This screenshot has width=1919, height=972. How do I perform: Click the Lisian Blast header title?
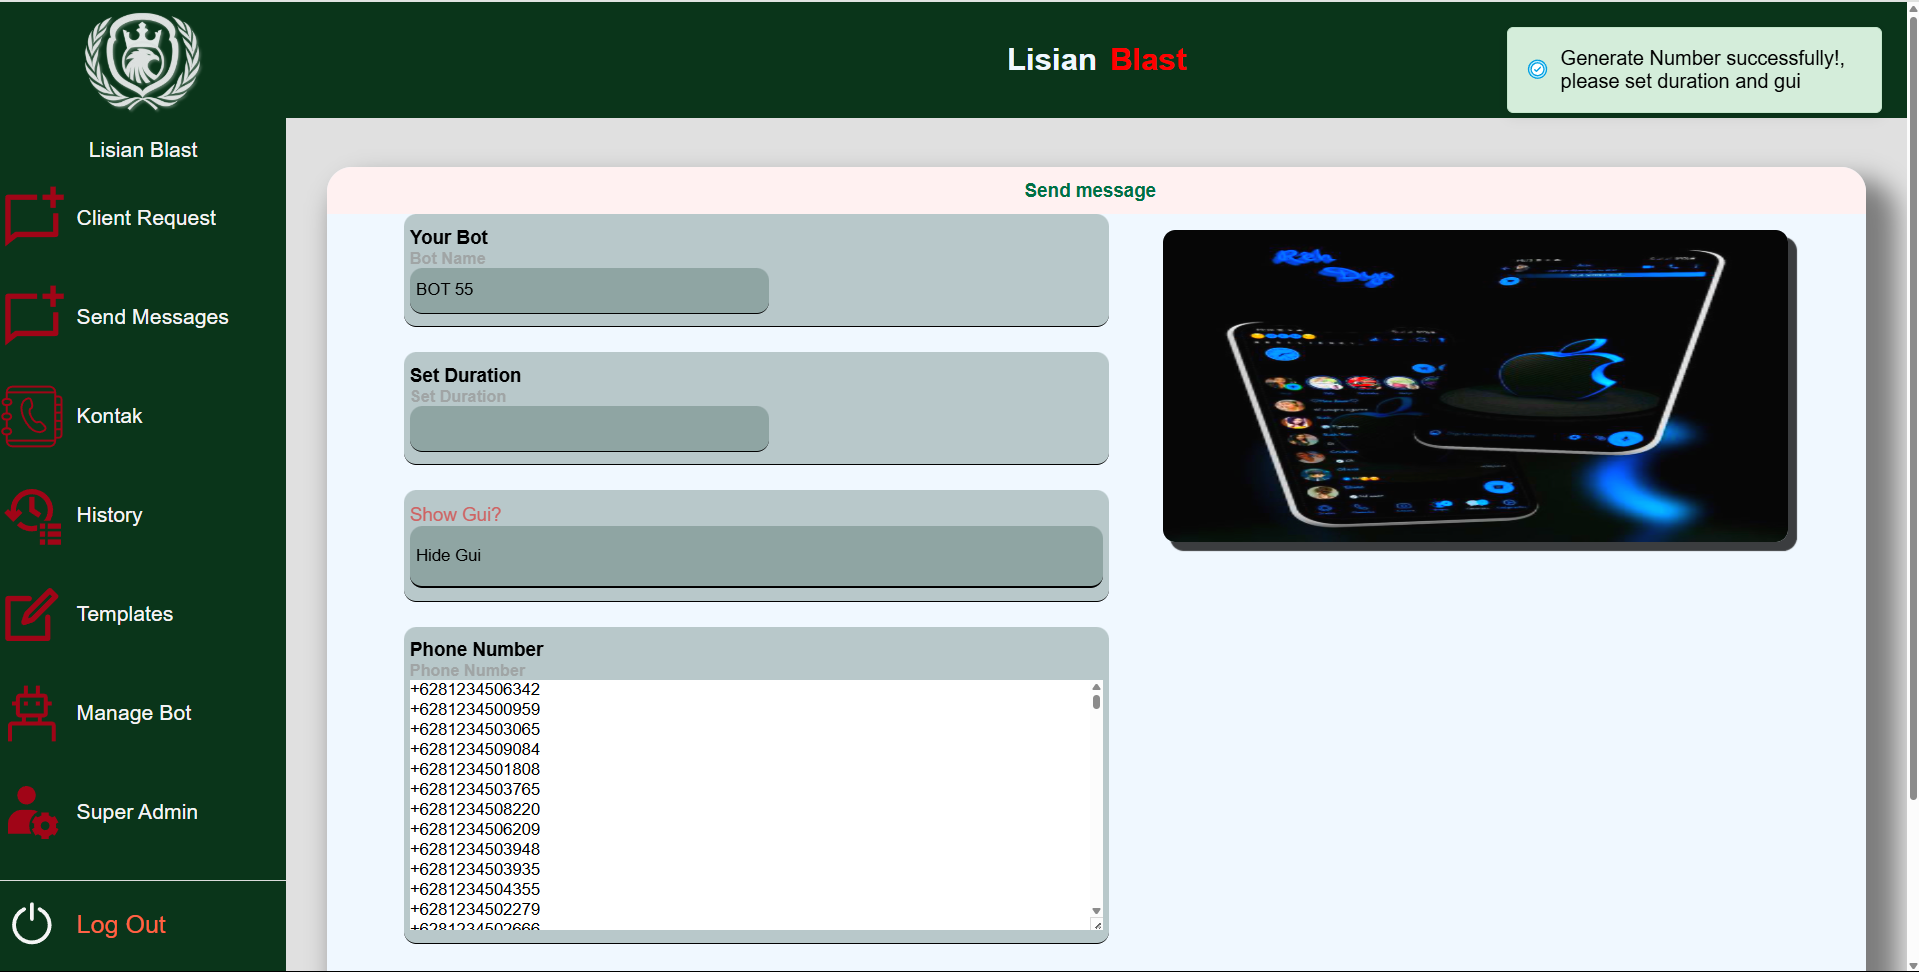[1096, 60]
